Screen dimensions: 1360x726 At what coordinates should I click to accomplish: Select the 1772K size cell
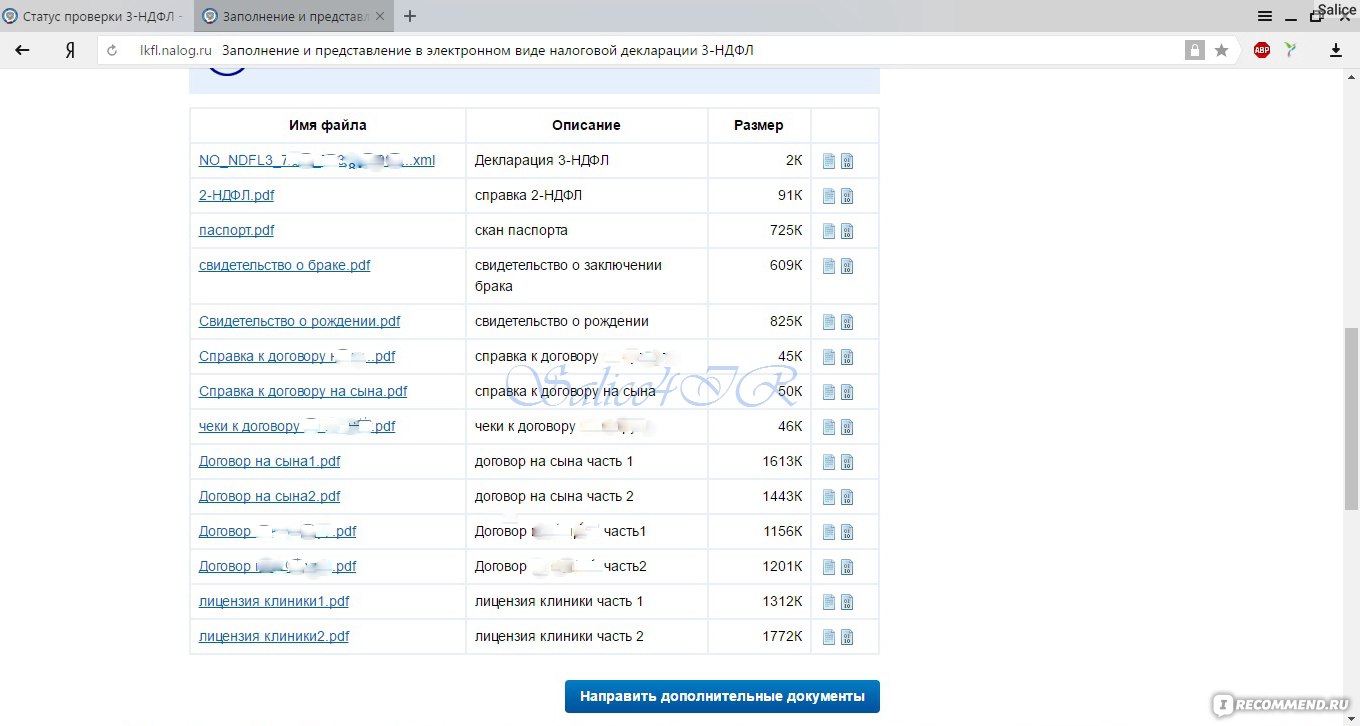[760, 636]
